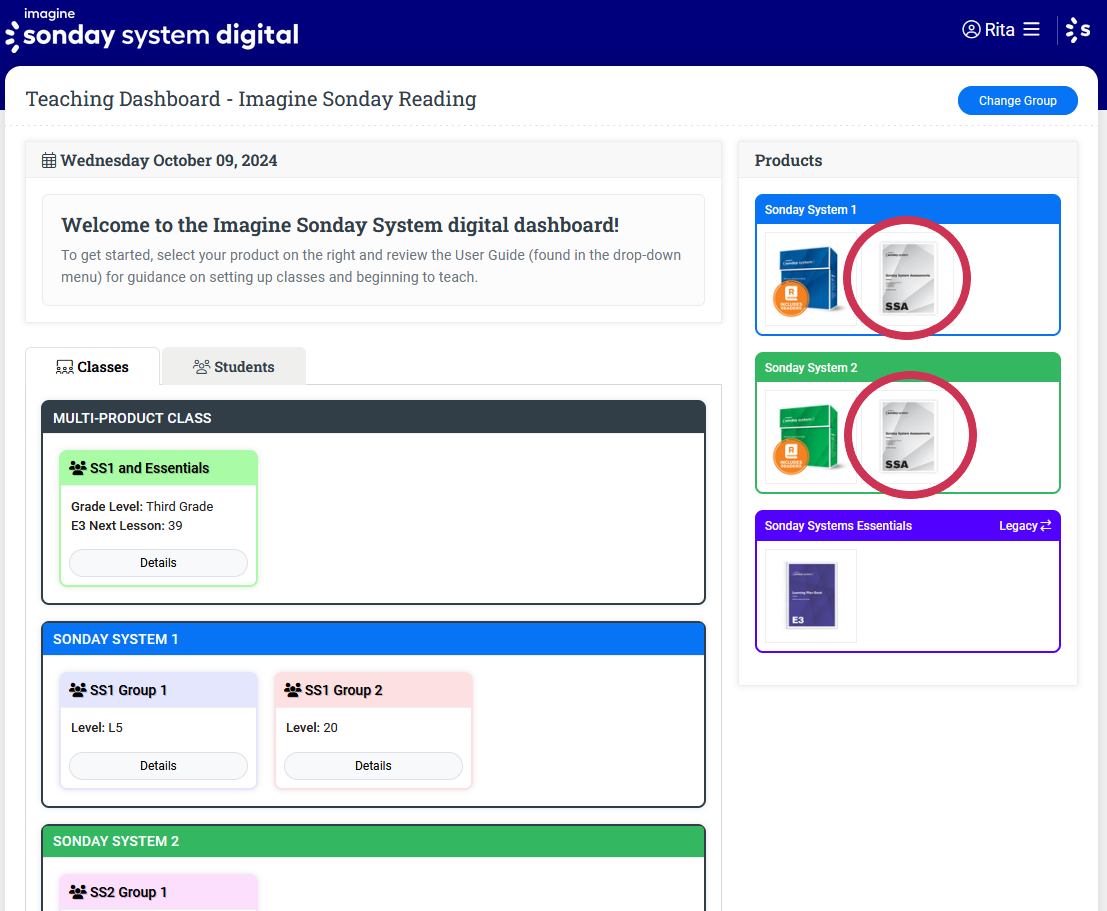Open SSA assessment under Sonday System 2
This screenshot has width=1107, height=911.
point(908,437)
